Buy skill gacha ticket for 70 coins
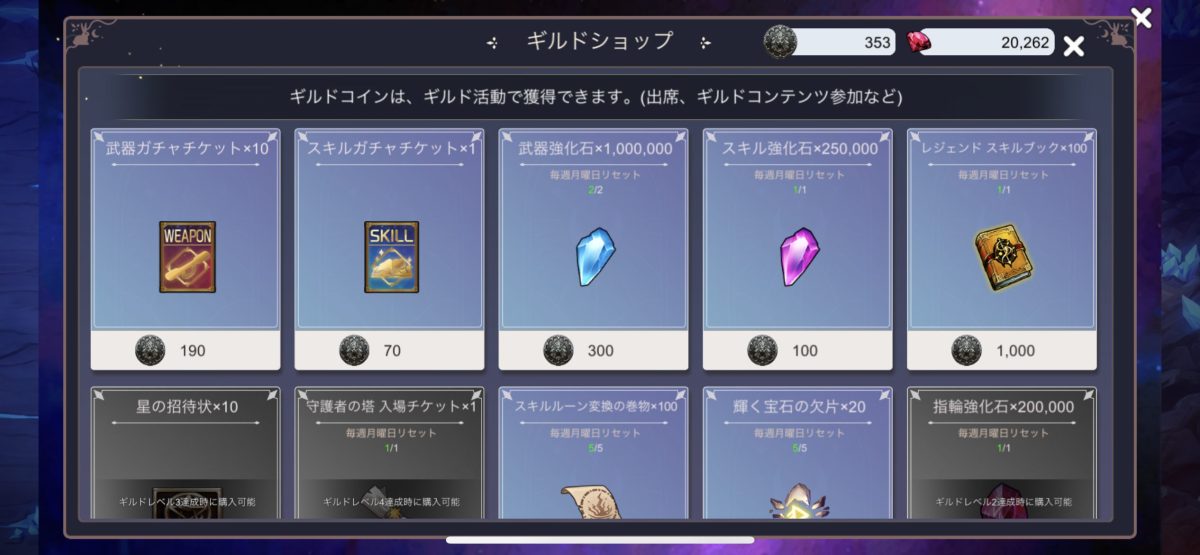Viewport: 1200px width, 555px height. pos(389,350)
